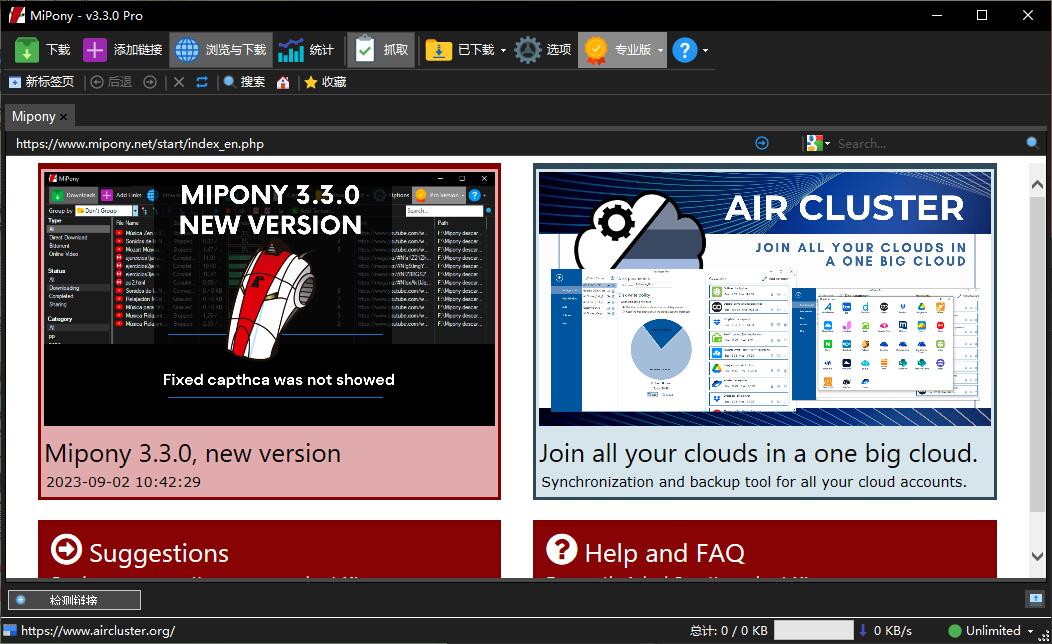The height and width of the screenshot is (644, 1052).
Task: Click the go arrow next to the address bar
Action: pyautogui.click(x=762, y=143)
